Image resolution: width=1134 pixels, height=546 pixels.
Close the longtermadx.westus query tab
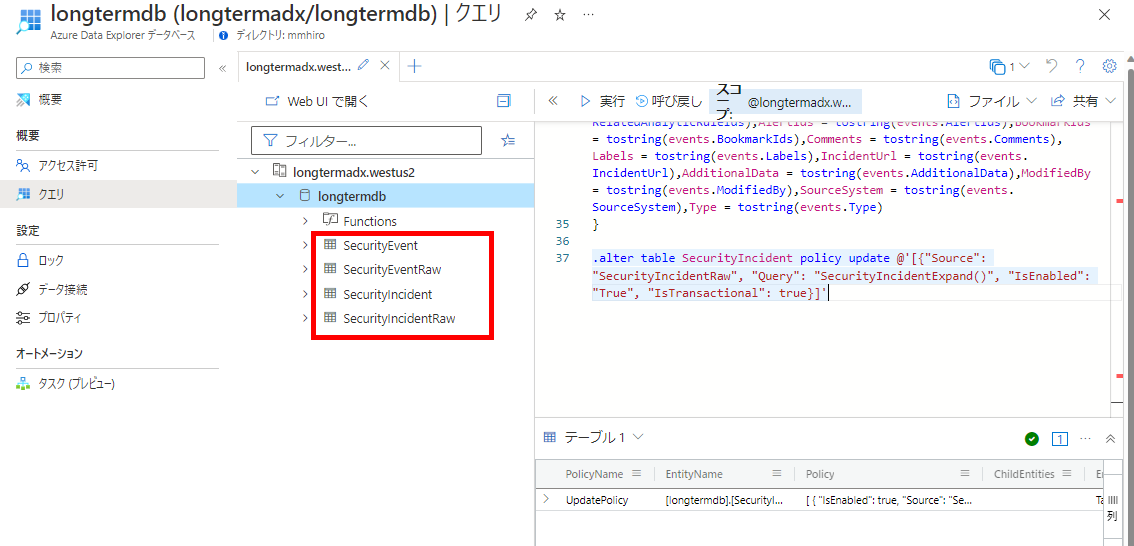pos(385,66)
